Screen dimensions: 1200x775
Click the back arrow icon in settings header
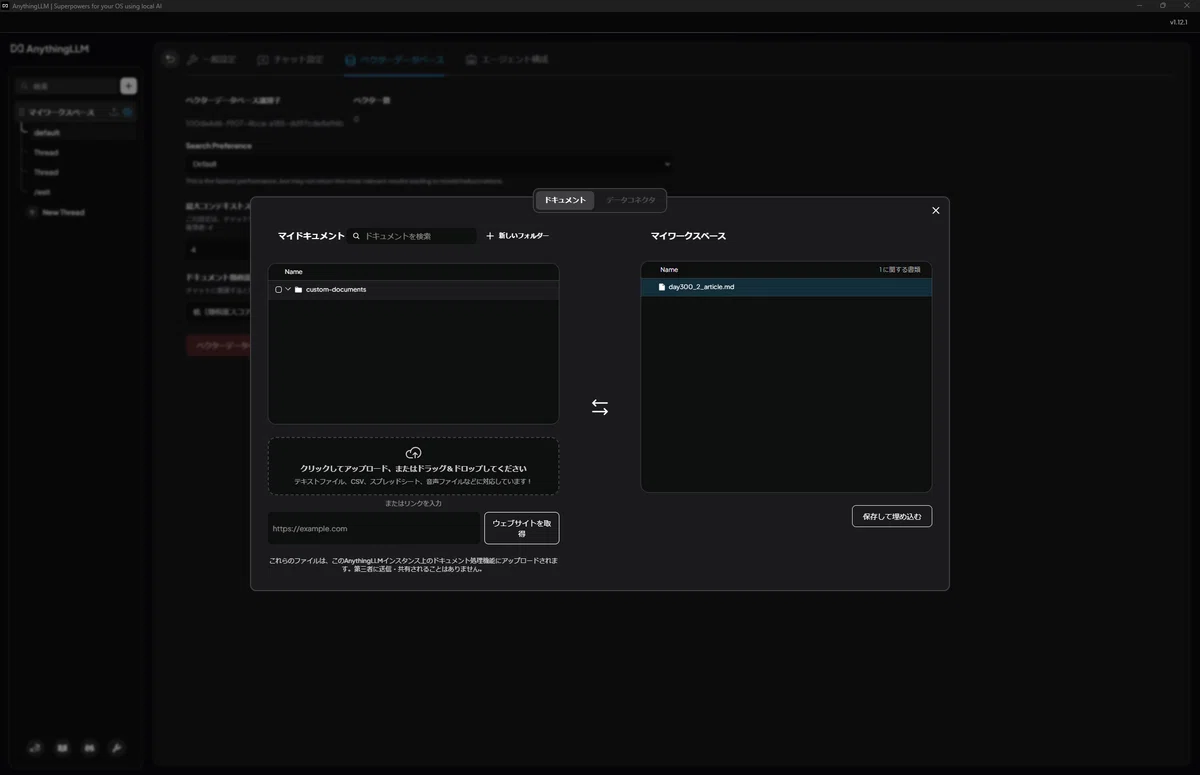point(170,60)
